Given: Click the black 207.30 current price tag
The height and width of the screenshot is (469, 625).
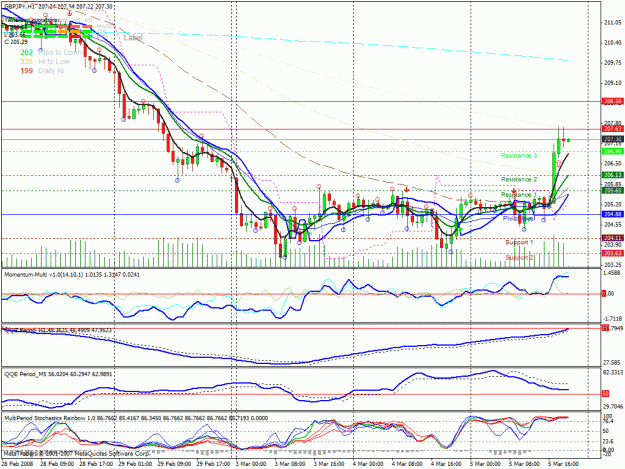Looking at the screenshot, I should [613, 139].
